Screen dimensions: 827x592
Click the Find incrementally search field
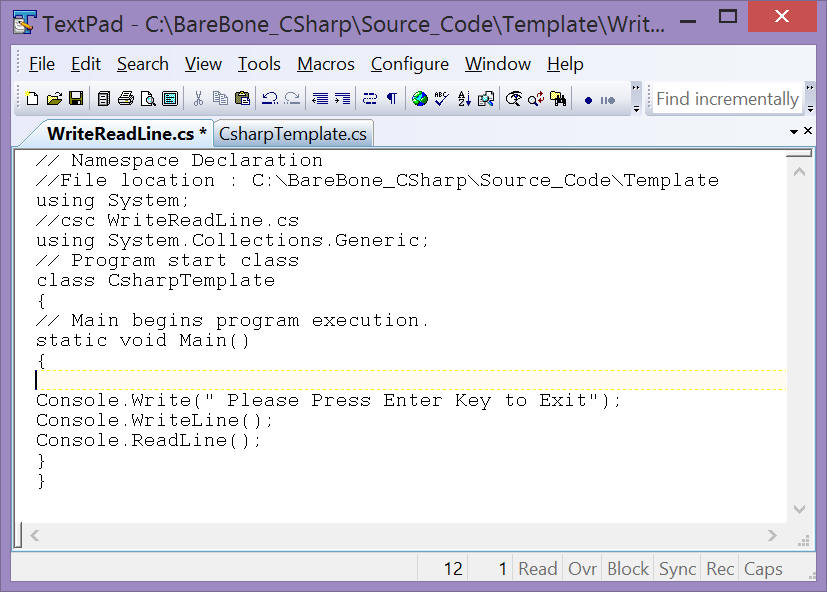coord(726,99)
